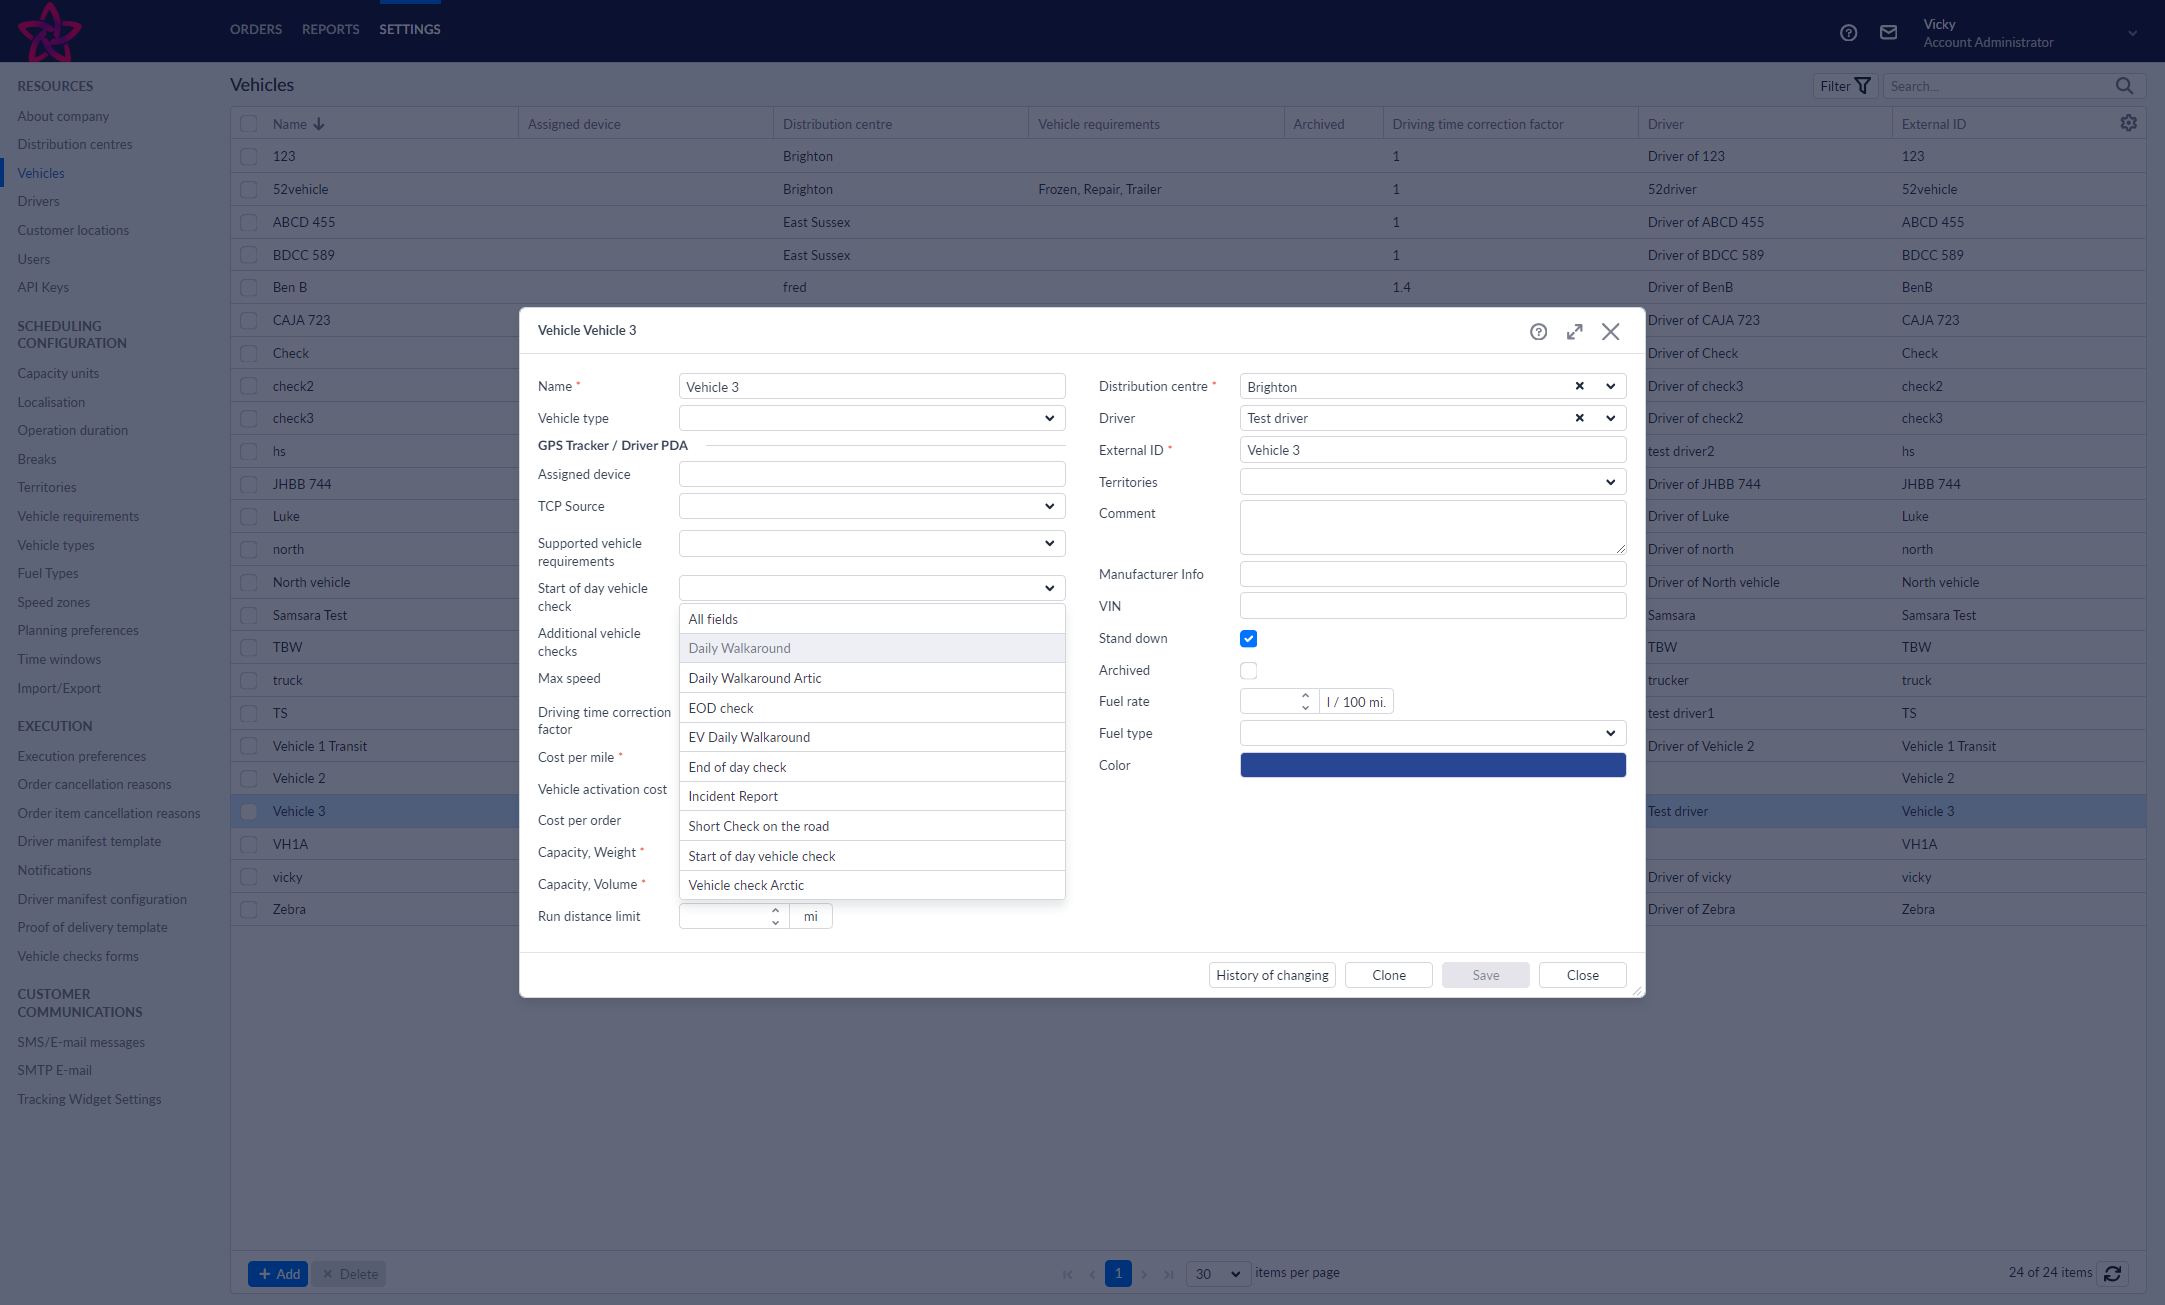Open the Fuel type dropdown

tap(1432, 733)
